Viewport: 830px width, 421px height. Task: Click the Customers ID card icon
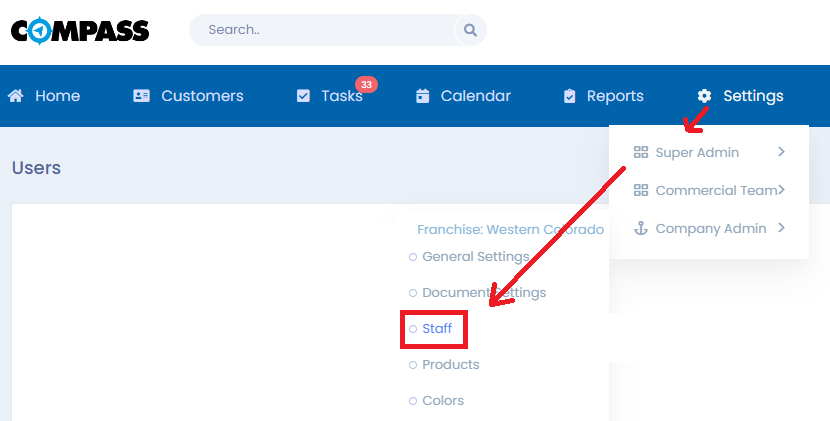(141, 96)
